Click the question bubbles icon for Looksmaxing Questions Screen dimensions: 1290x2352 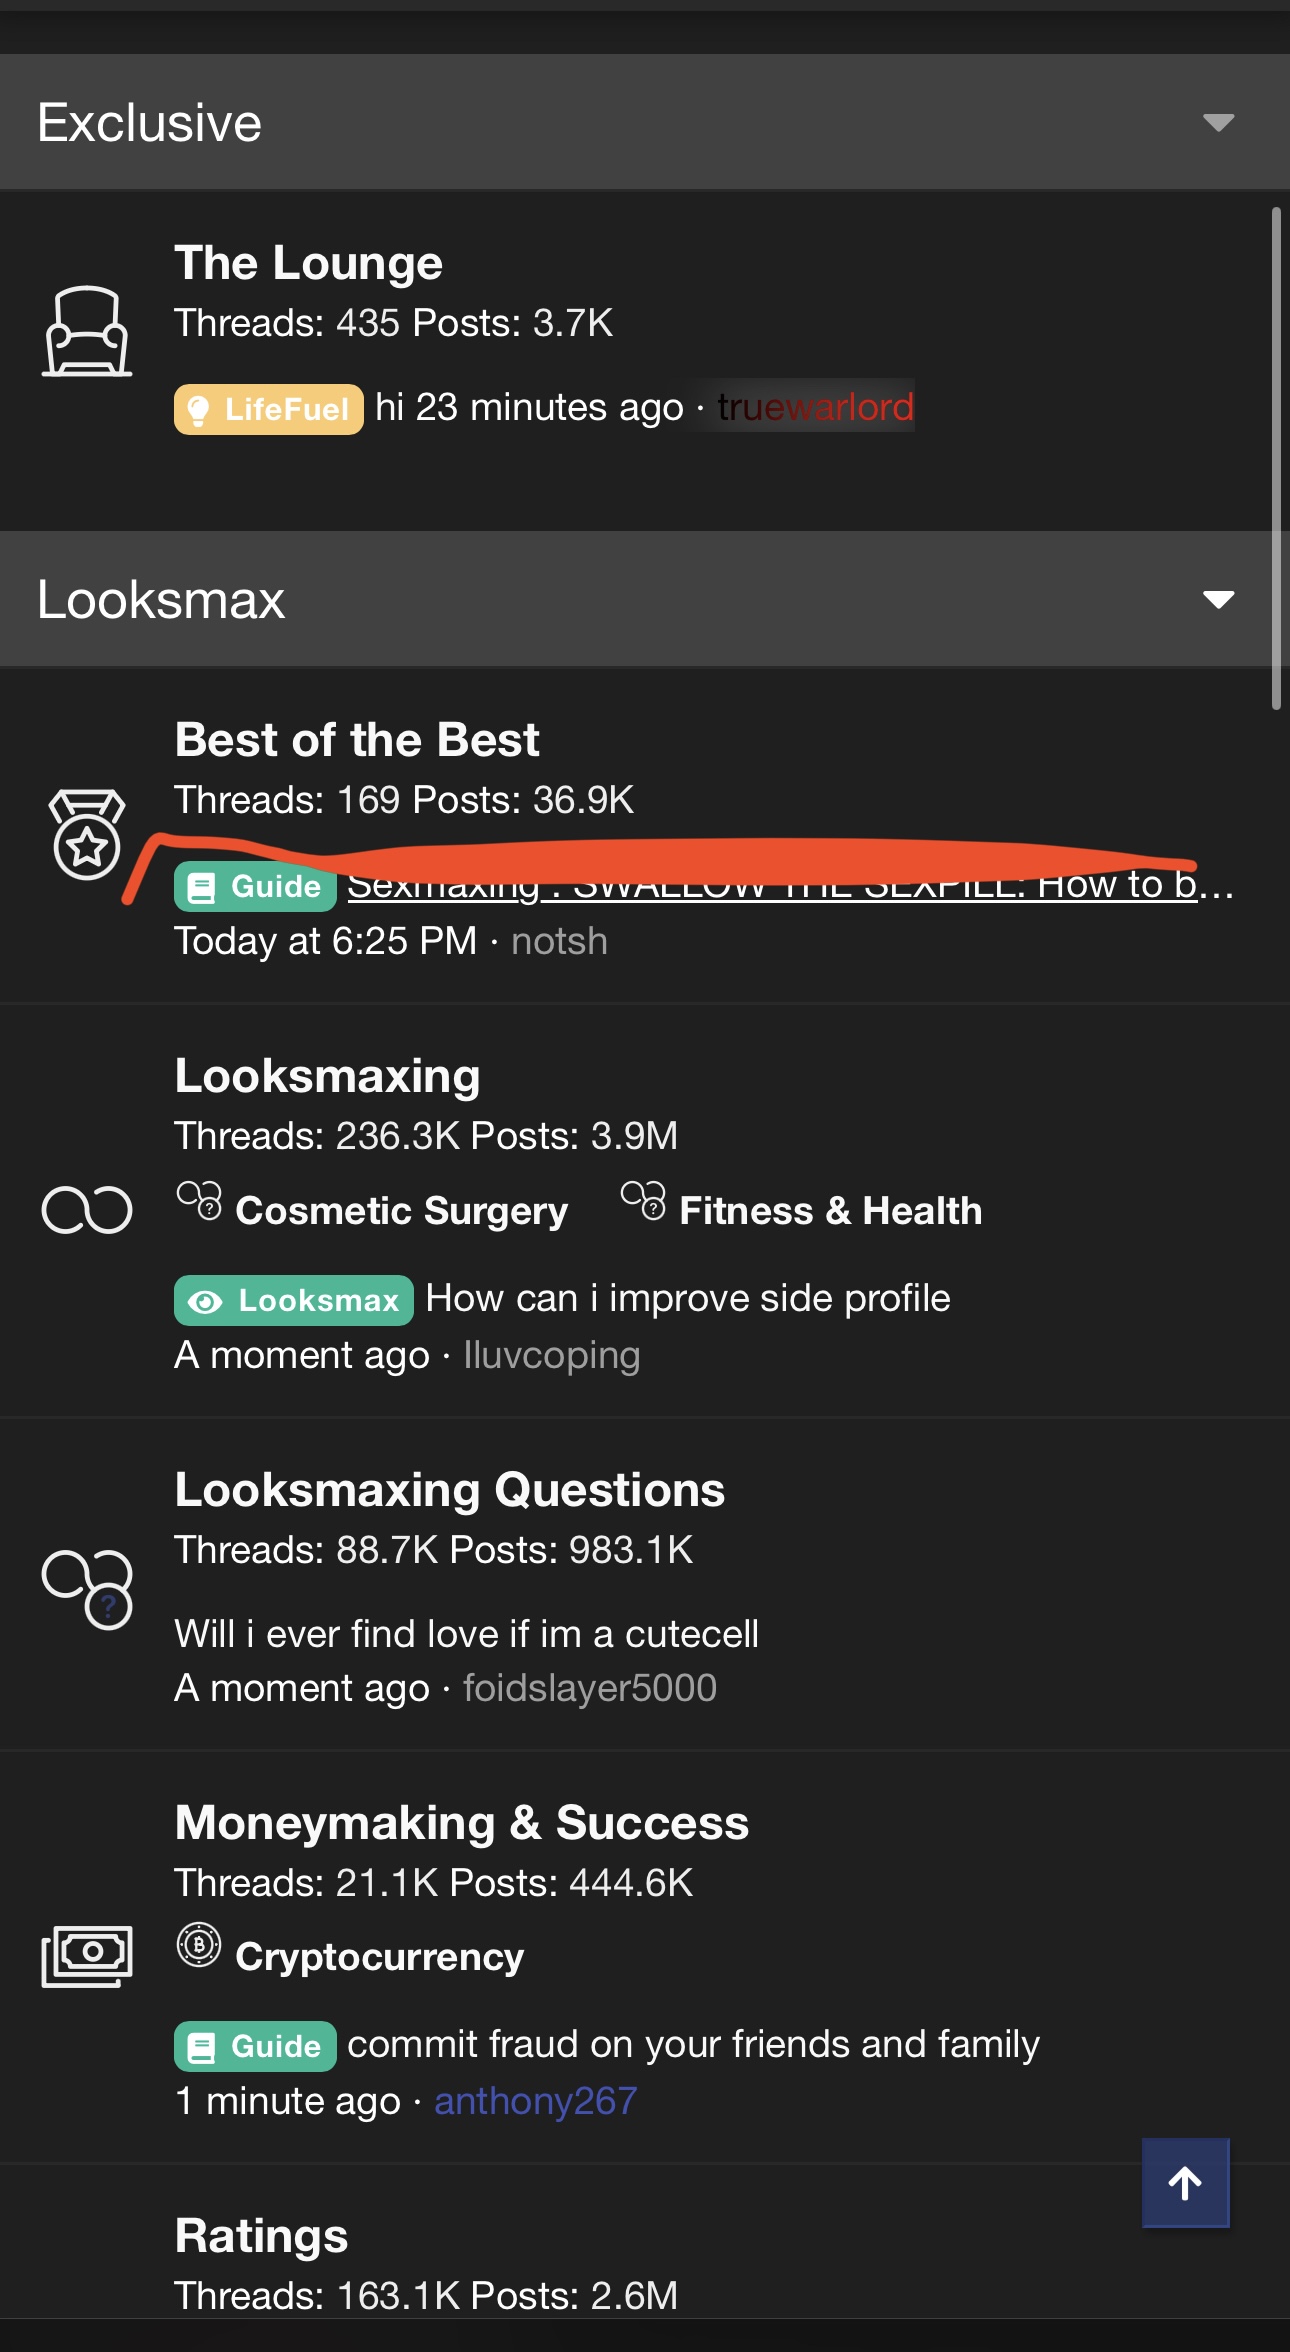click(x=87, y=1589)
